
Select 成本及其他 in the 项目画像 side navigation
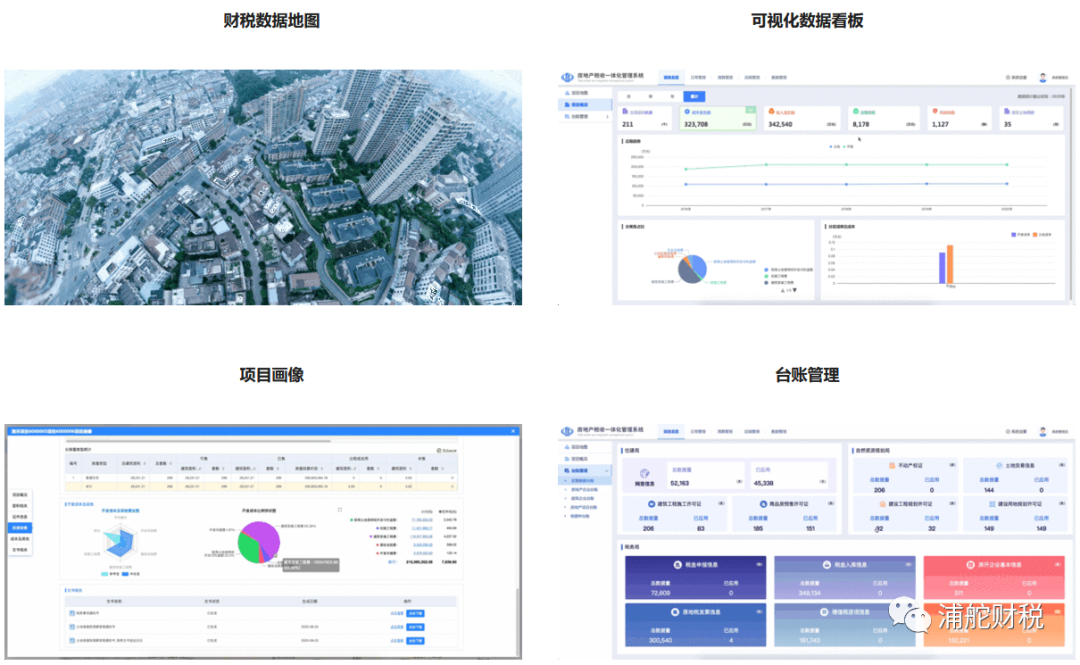[20, 539]
